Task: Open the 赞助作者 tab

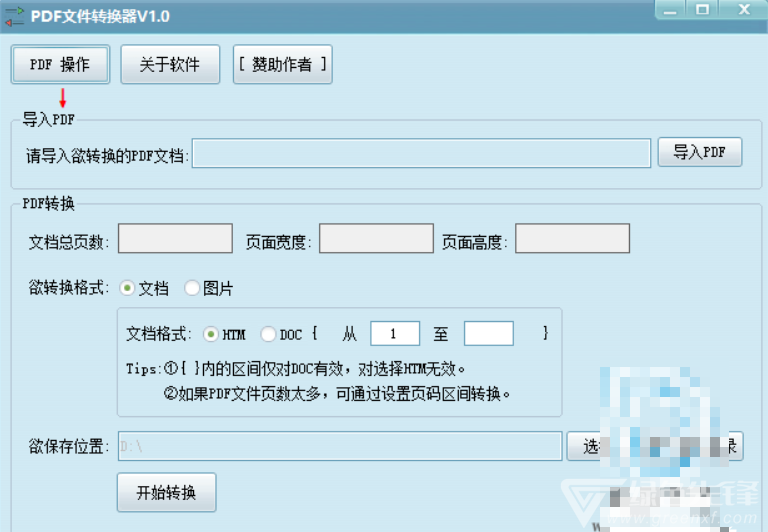Action: pos(283,64)
